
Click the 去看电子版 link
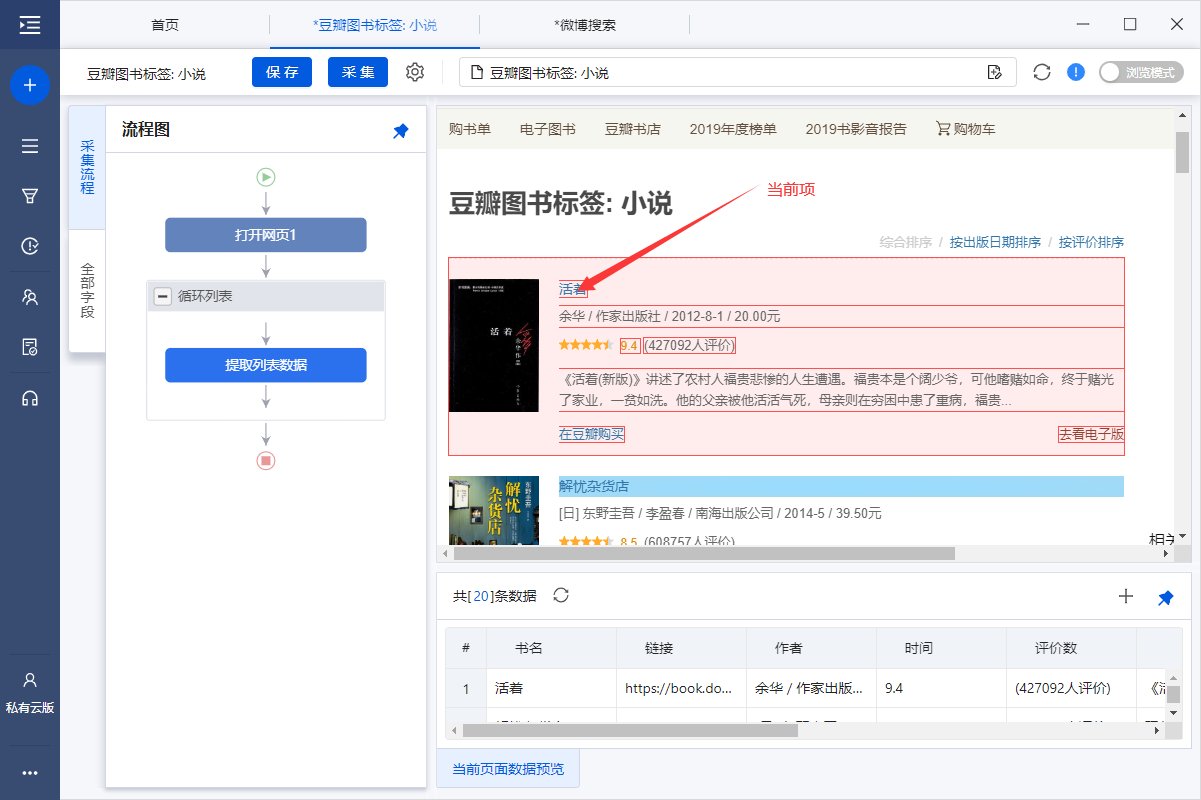(1091, 434)
